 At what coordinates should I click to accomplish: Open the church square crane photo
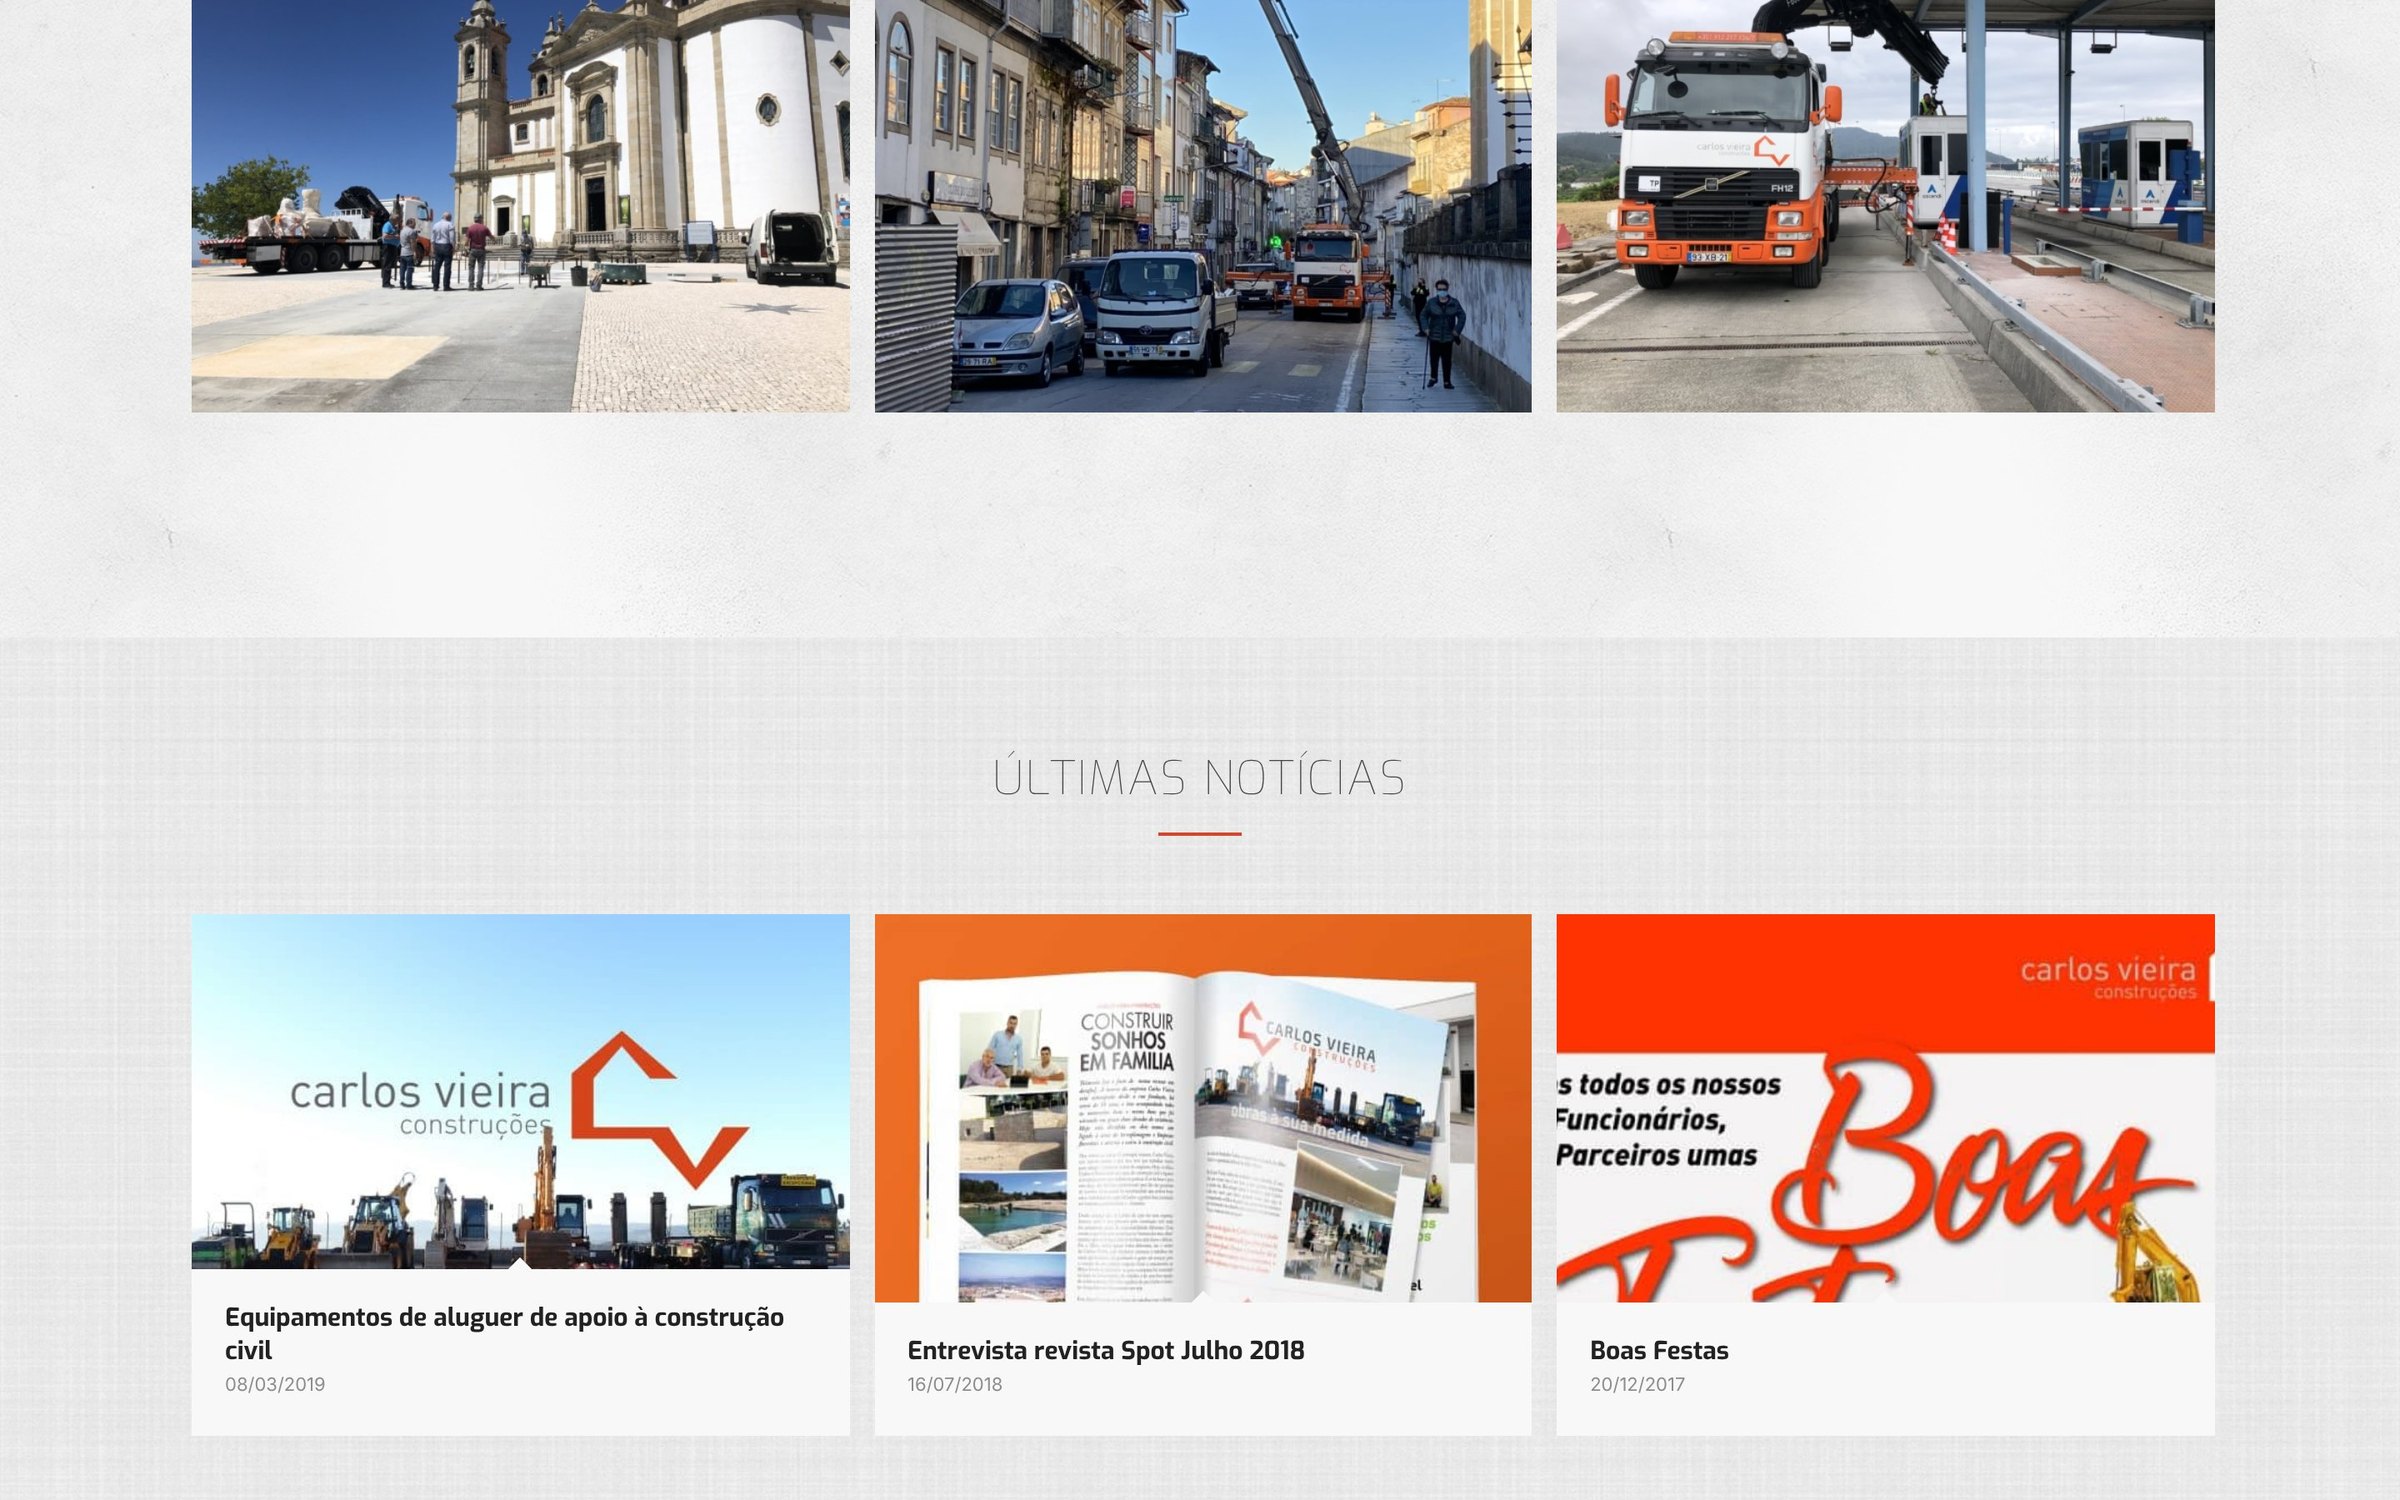(x=520, y=206)
